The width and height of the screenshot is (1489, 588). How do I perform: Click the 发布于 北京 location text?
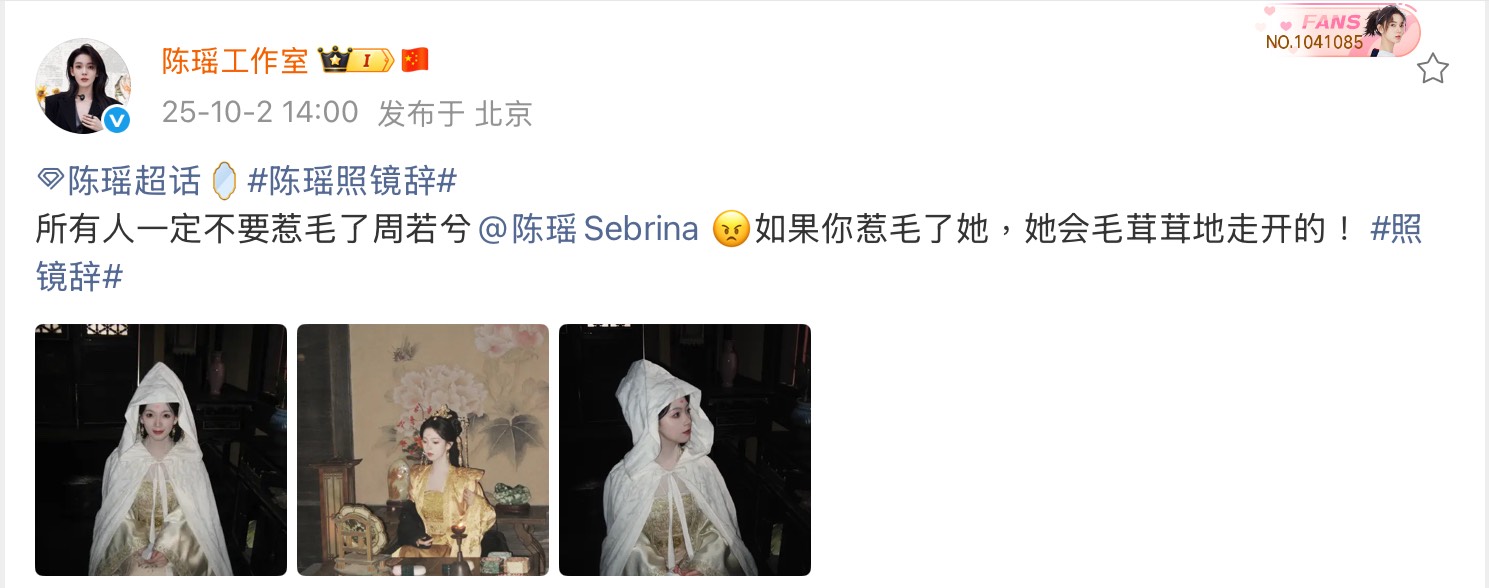tap(455, 113)
